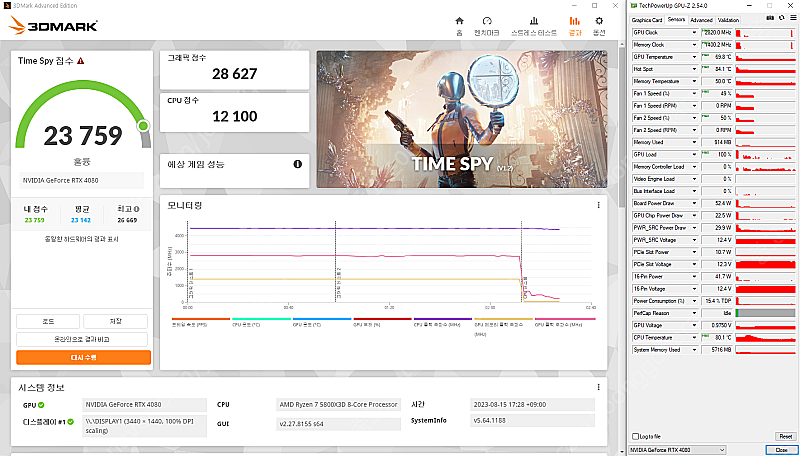Viewport: 800px width, 456px height.
Task: Open the monitoring panel three-dot menu
Action: (598, 205)
